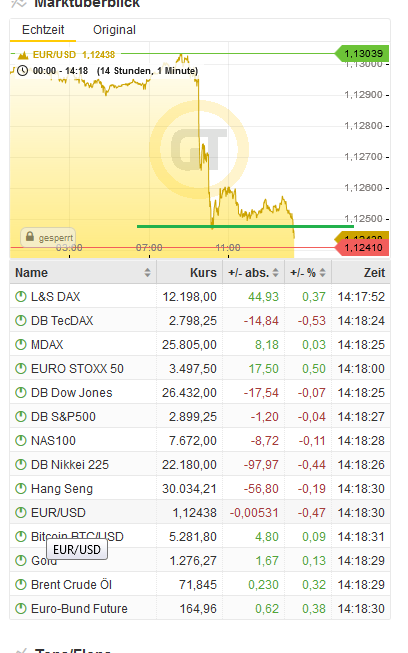Sort by +/- abs. column arrows

point(275,273)
